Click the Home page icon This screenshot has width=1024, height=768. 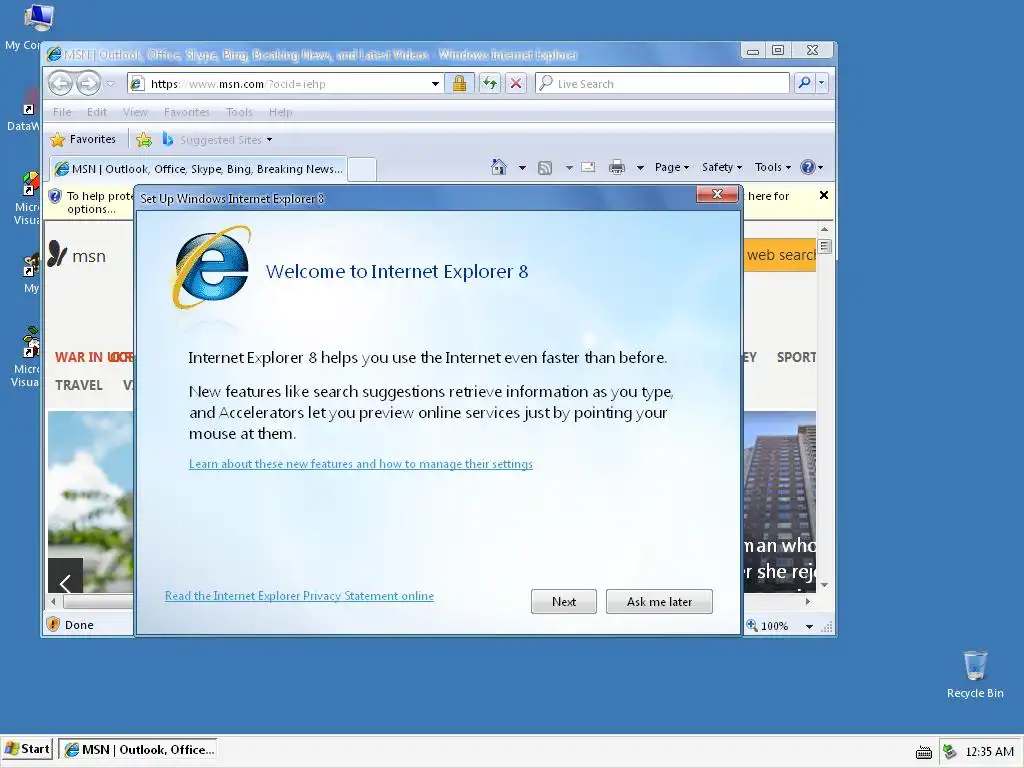click(499, 167)
